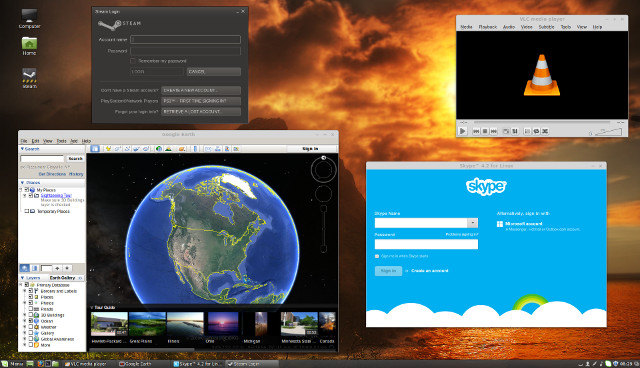Image resolution: width=640 pixels, height=368 pixels.
Task: Click the VLC play button
Action: tap(462, 131)
